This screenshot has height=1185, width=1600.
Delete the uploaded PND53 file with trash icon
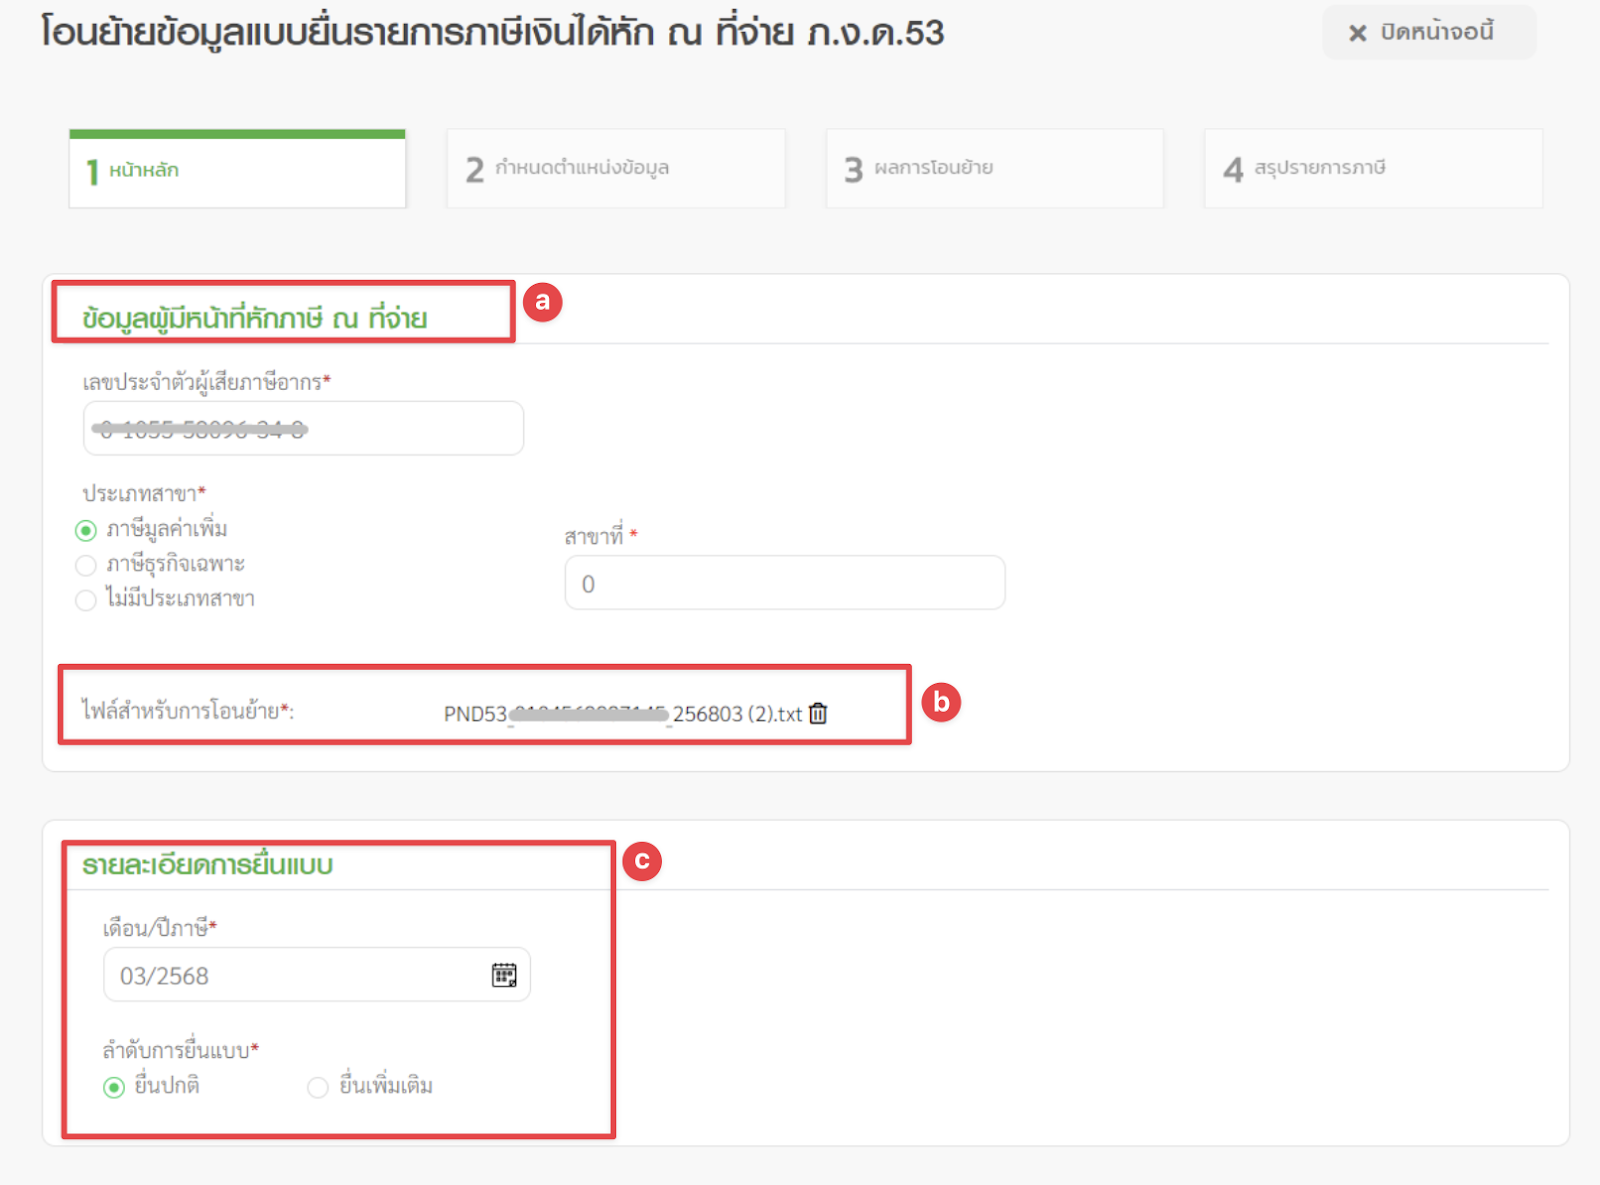pyautogui.click(x=818, y=713)
